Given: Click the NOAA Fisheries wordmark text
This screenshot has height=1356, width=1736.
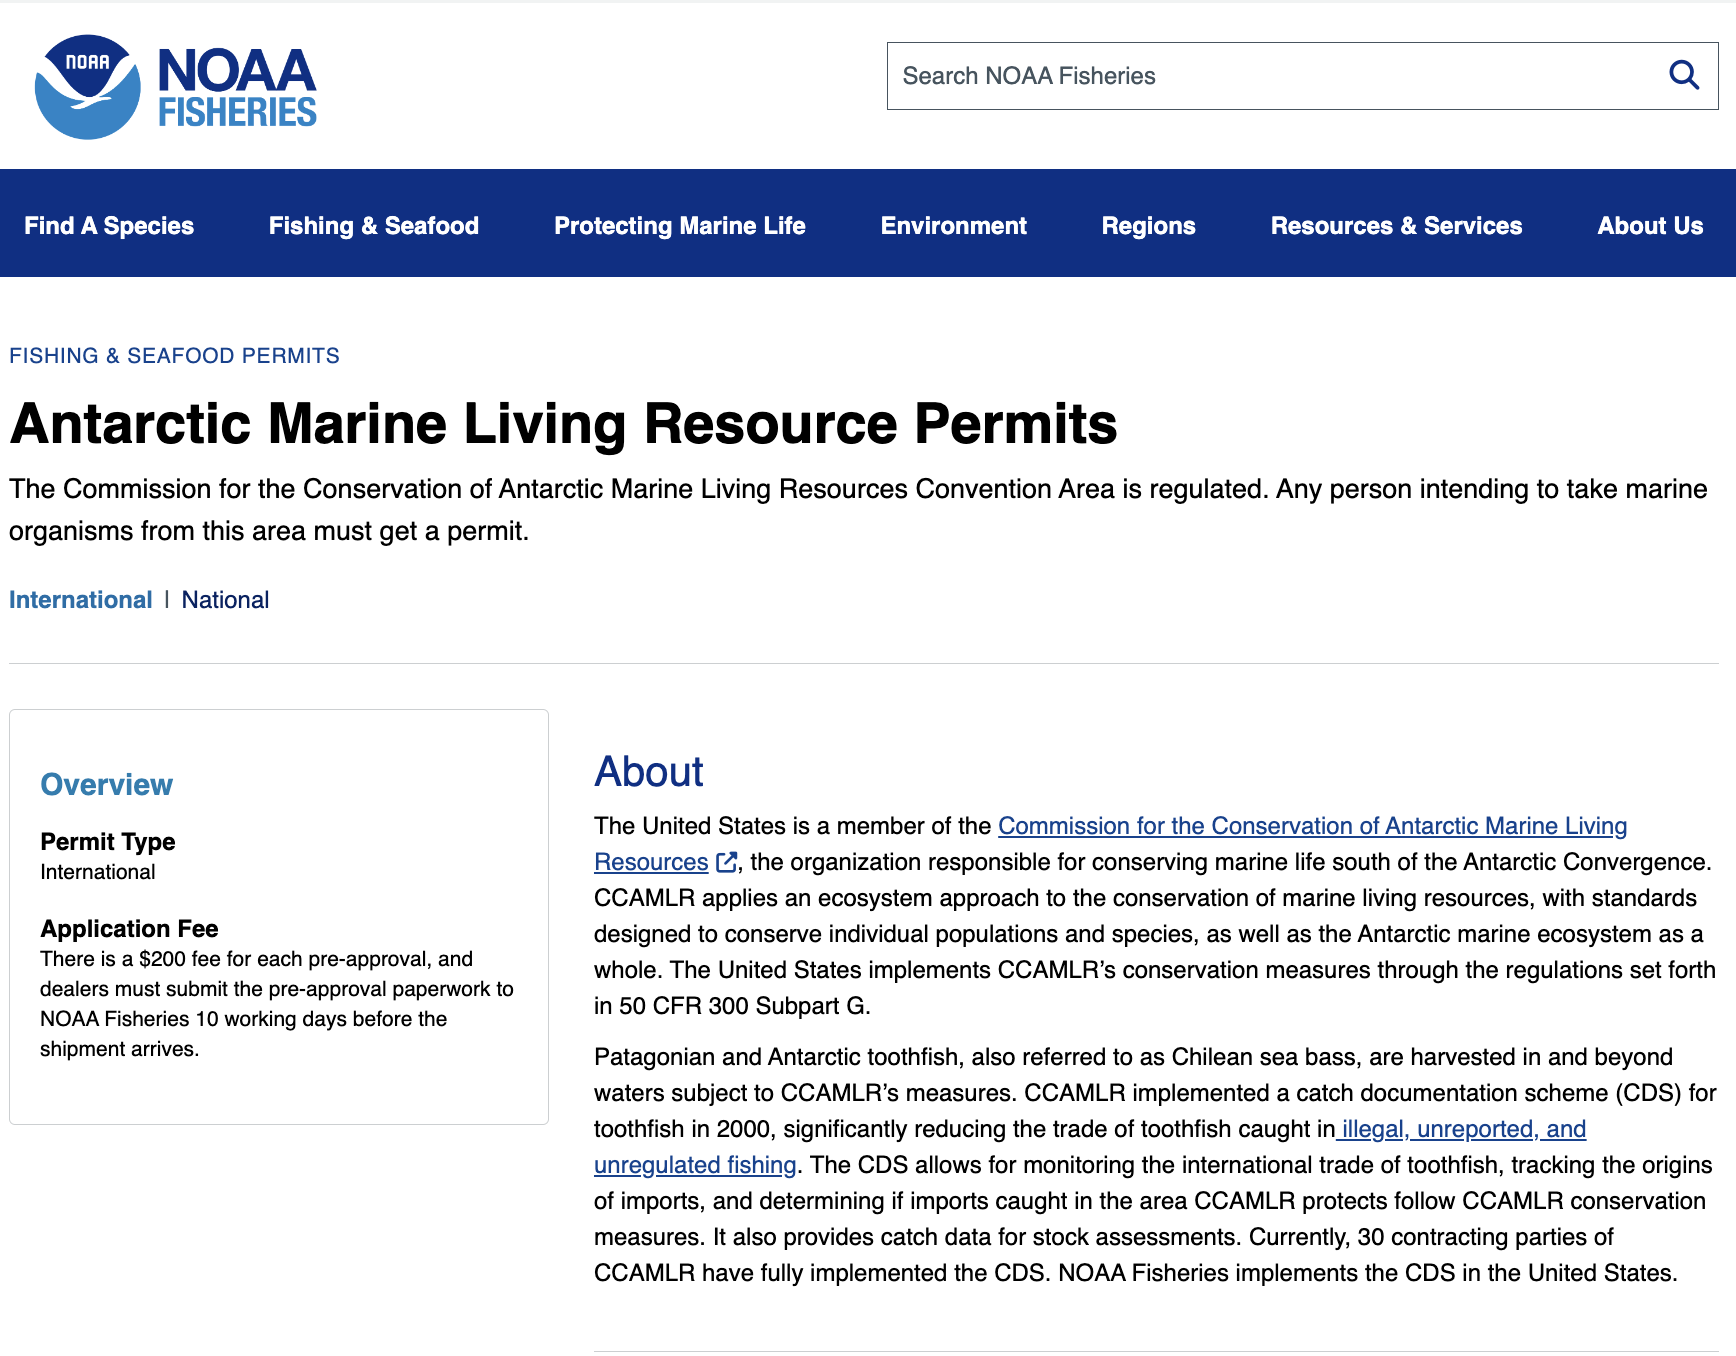Looking at the screenshot, I should pyautogui.click(x=237, y=89).
